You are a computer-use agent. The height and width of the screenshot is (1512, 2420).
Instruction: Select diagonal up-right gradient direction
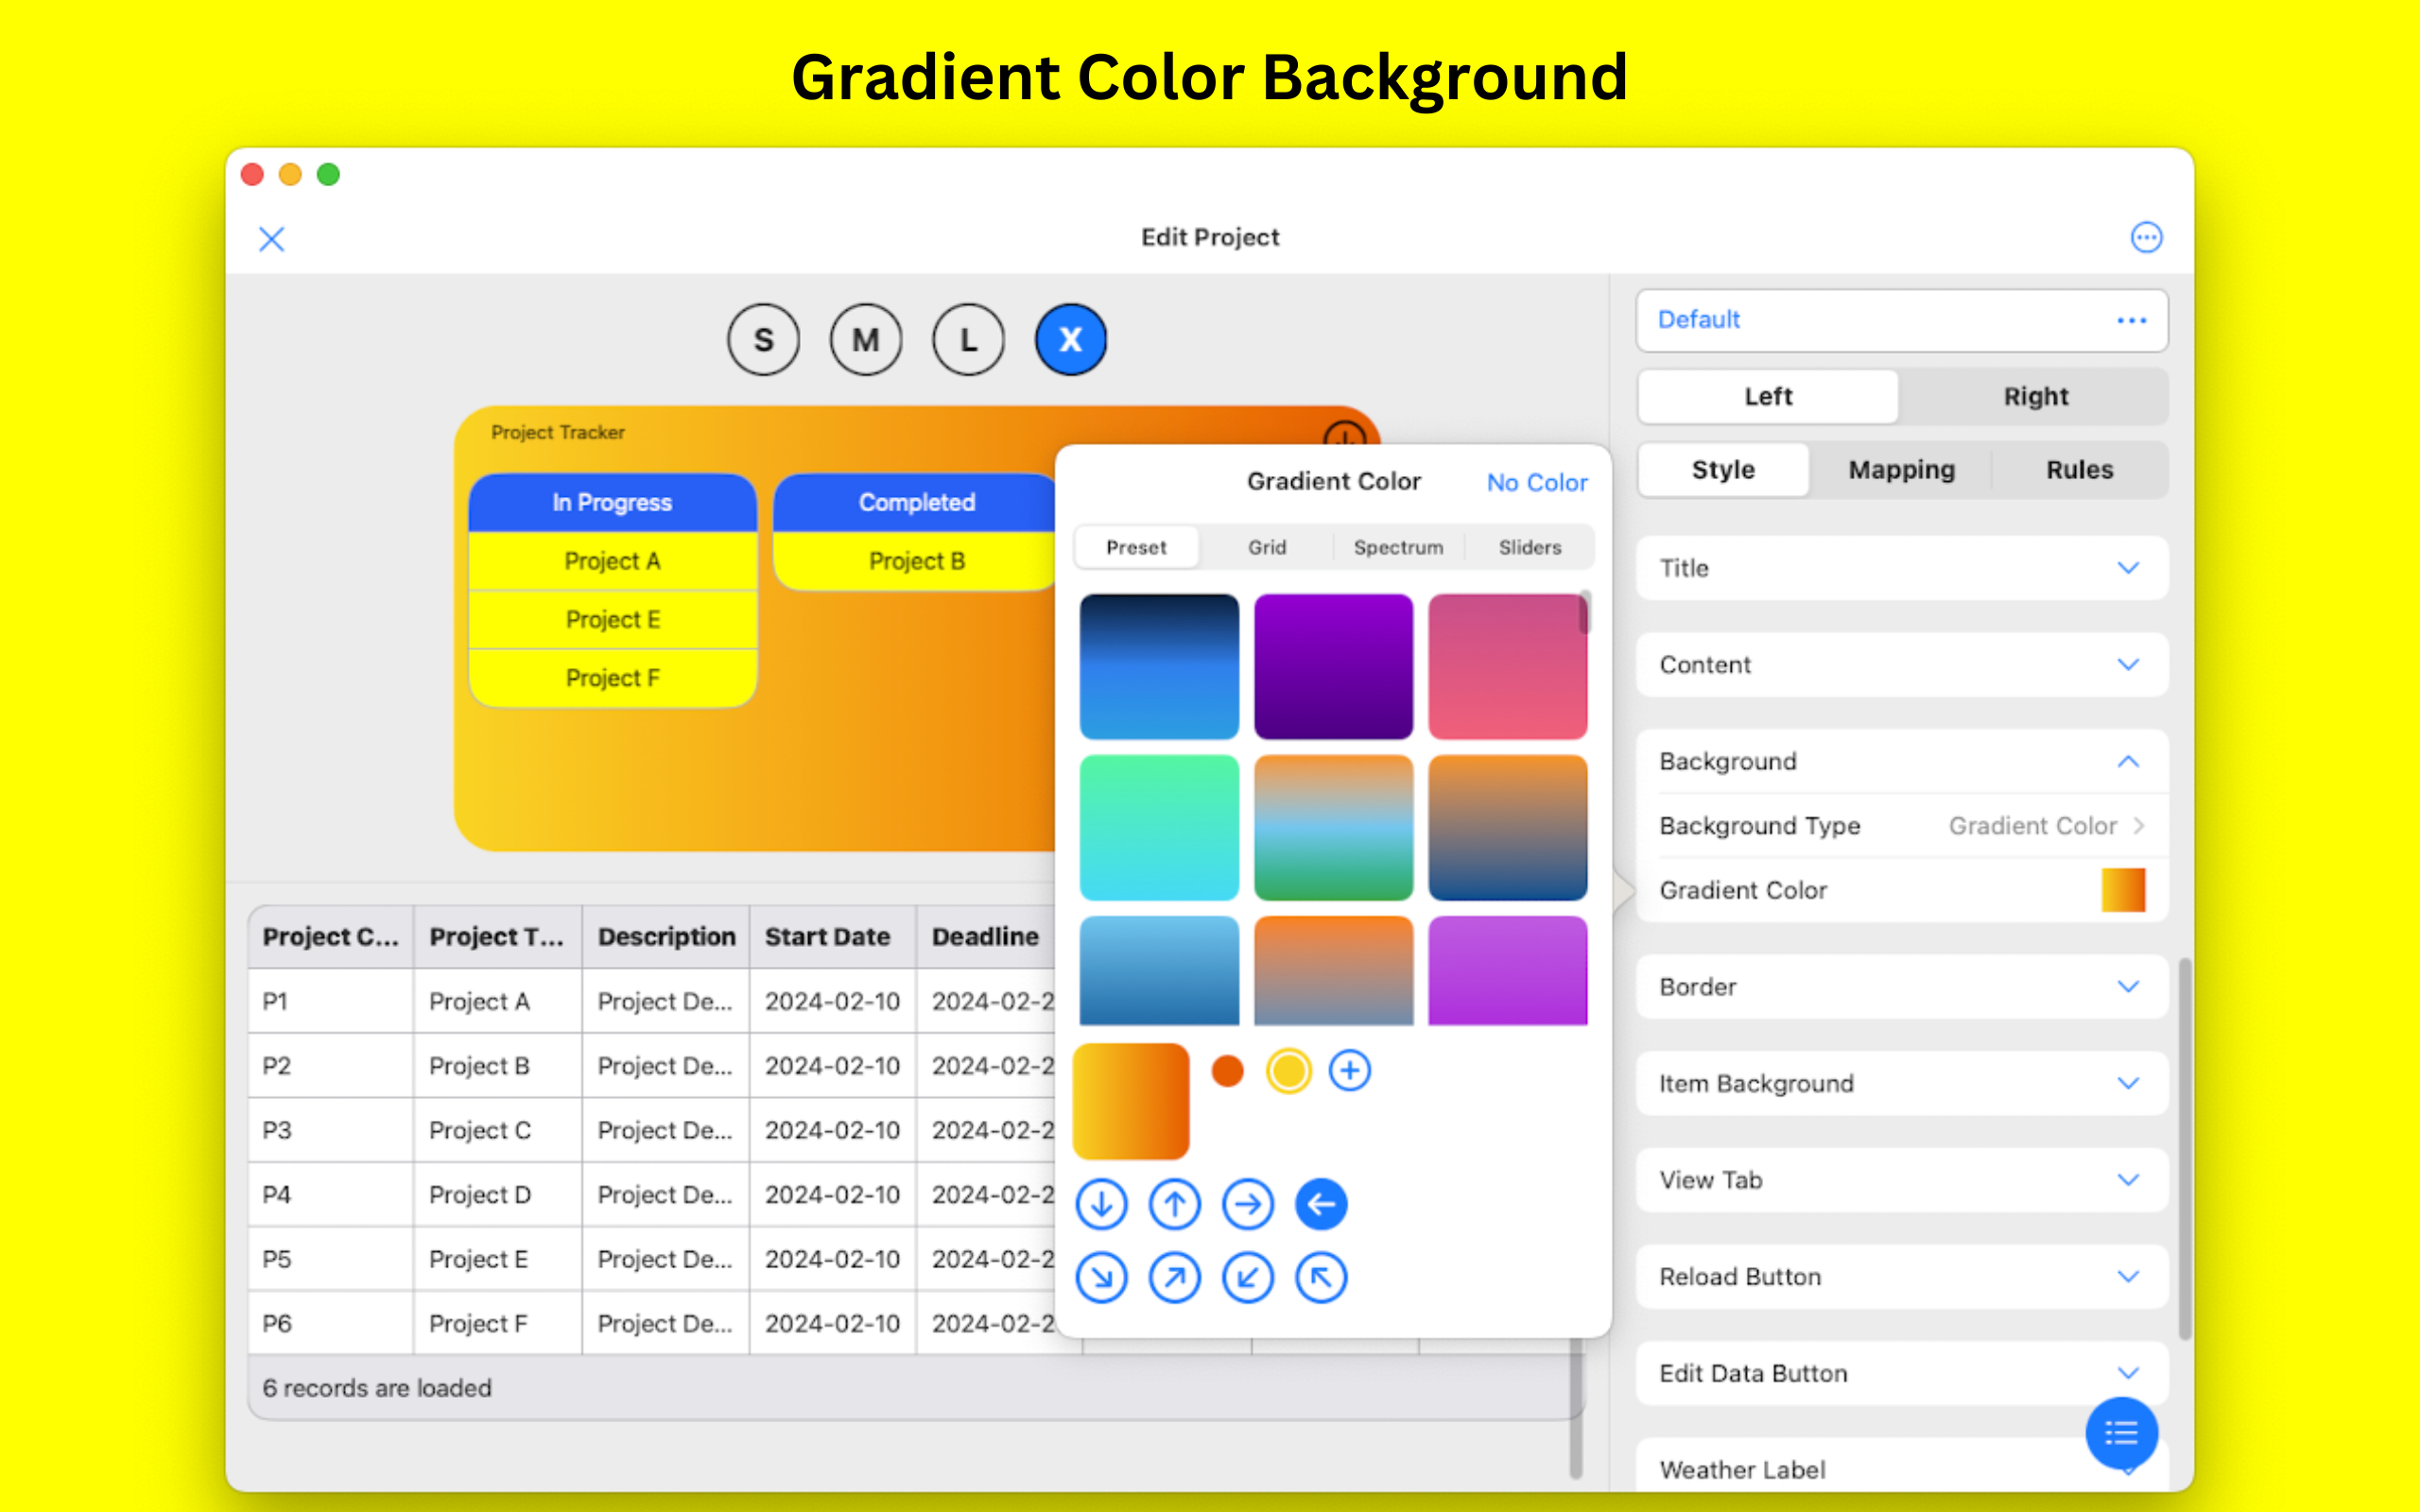[x=1174, y=1277]
